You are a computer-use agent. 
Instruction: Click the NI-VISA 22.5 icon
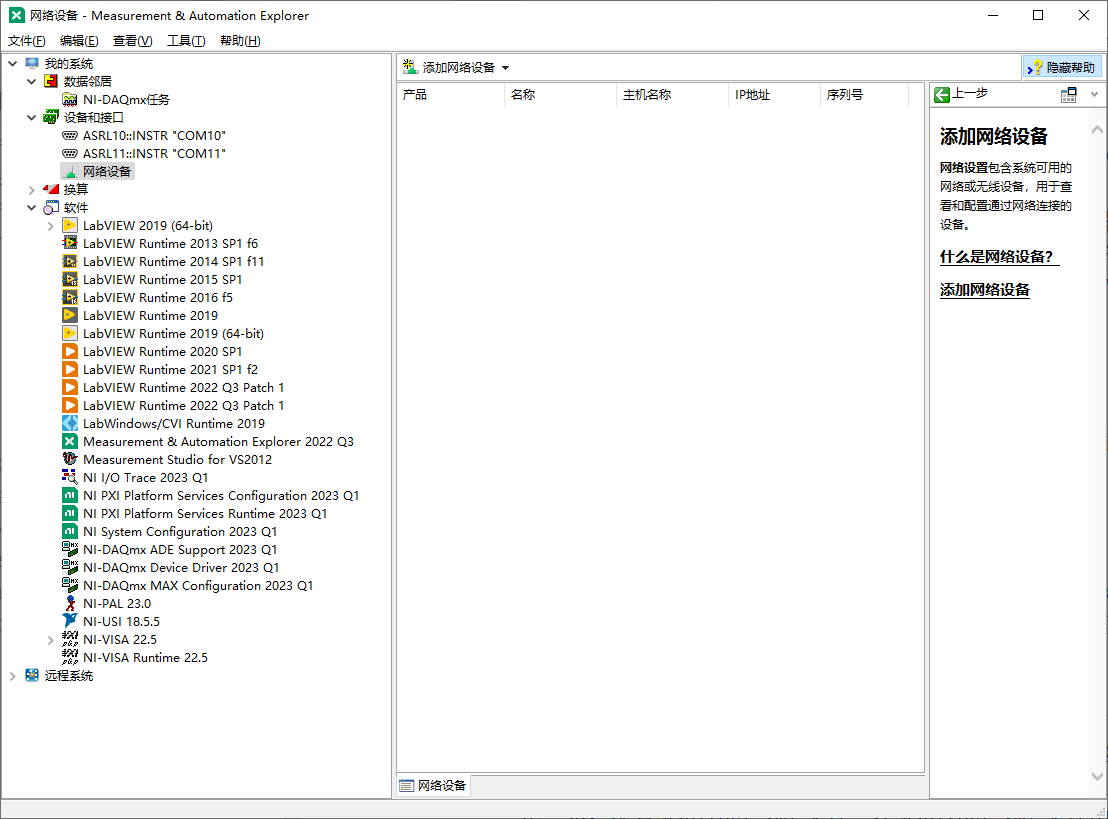[70, 640]
